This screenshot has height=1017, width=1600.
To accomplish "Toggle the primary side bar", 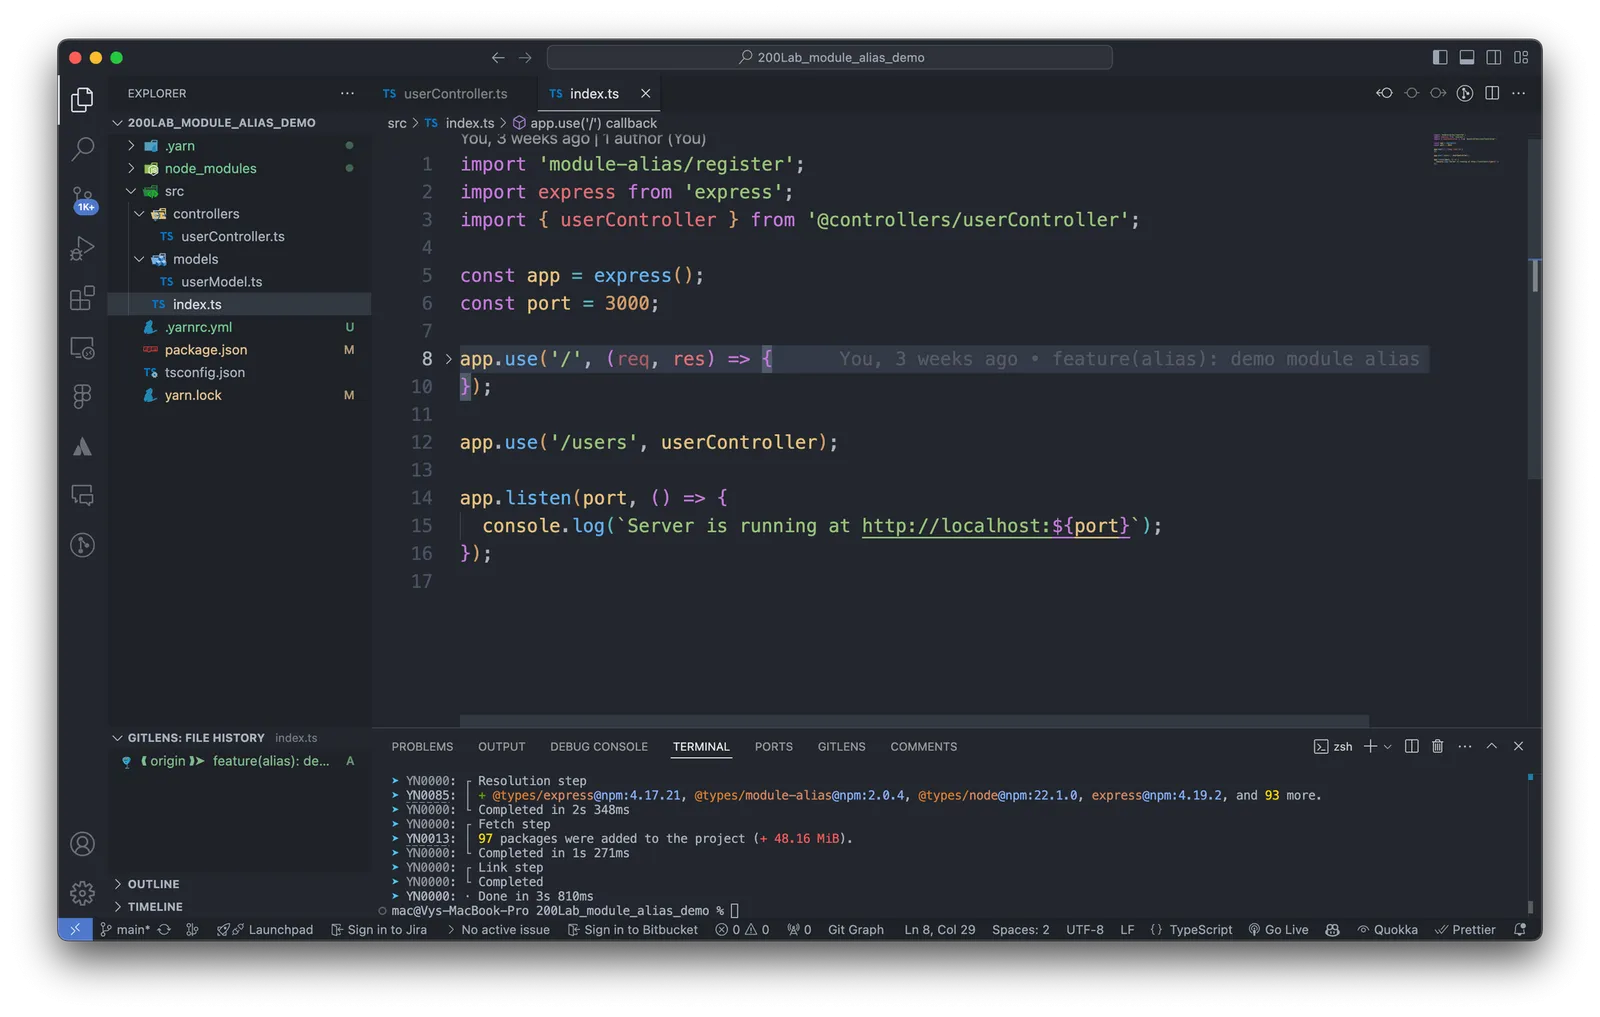I will pyautogui.click(x=1440, y=58).
